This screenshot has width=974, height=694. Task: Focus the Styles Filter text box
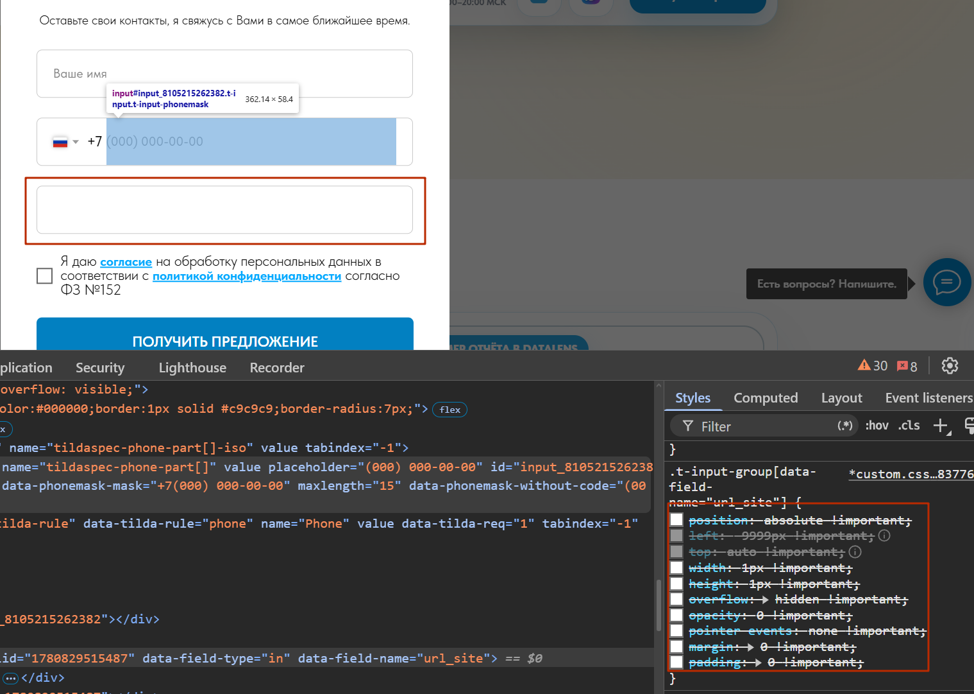765,426
